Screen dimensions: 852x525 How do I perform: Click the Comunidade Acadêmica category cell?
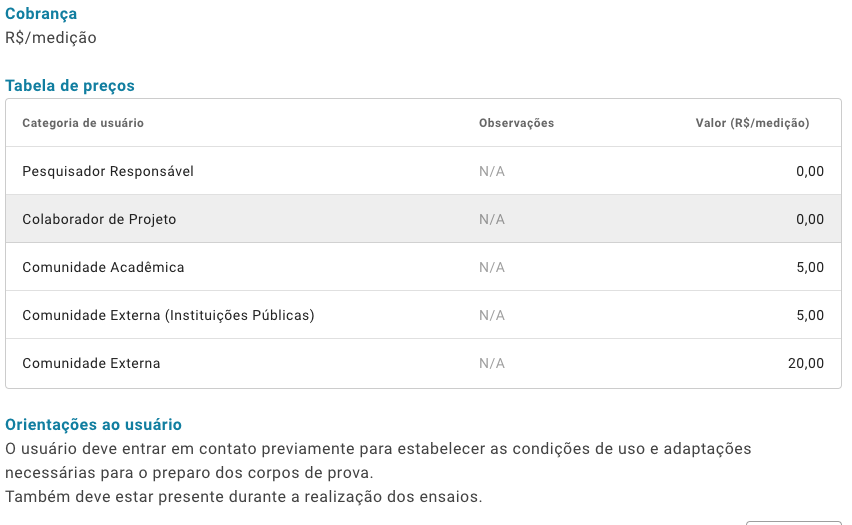[103, 267]
